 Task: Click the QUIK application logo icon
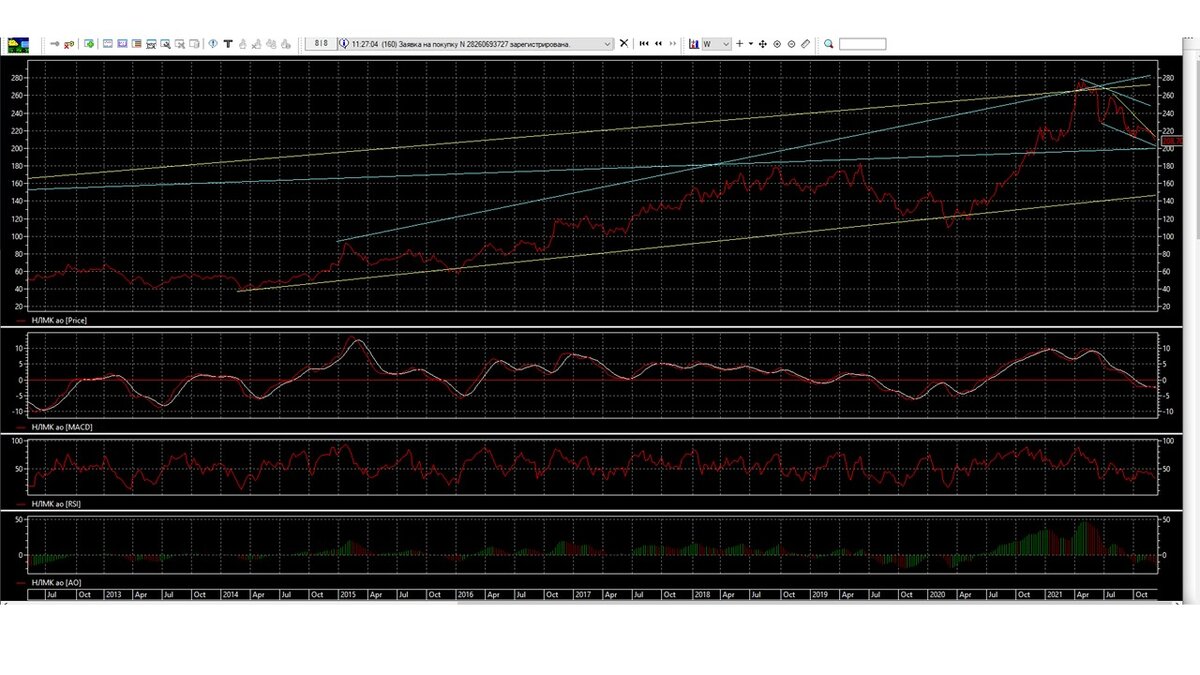click(x=19, y=44)
